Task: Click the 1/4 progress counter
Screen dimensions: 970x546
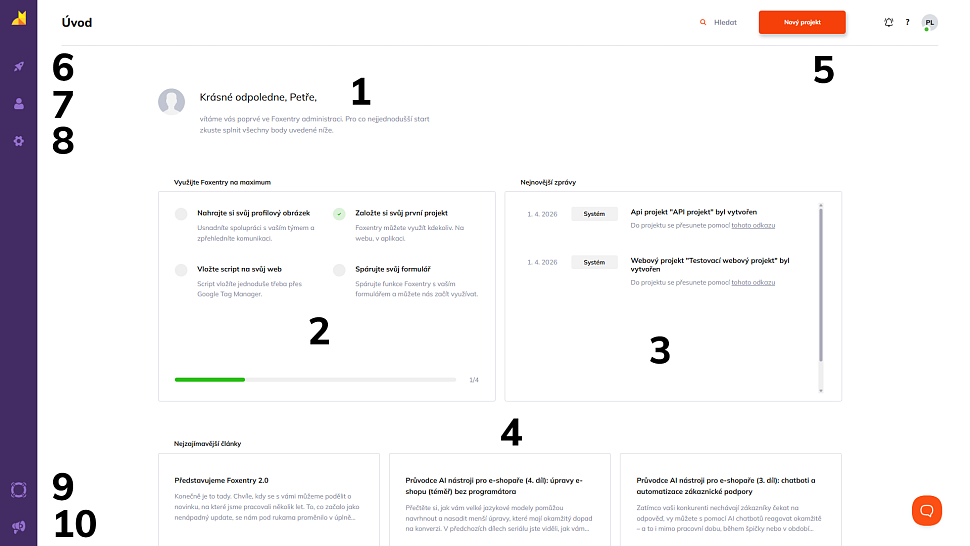Action: tap(474, 380)
